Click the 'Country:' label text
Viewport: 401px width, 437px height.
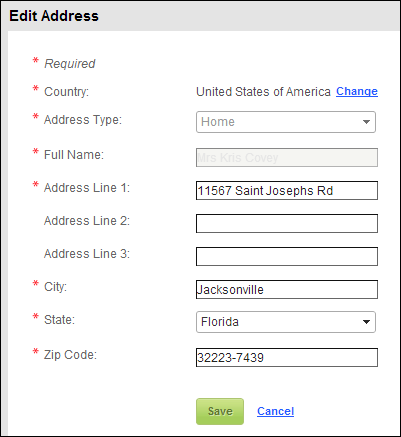67,92
